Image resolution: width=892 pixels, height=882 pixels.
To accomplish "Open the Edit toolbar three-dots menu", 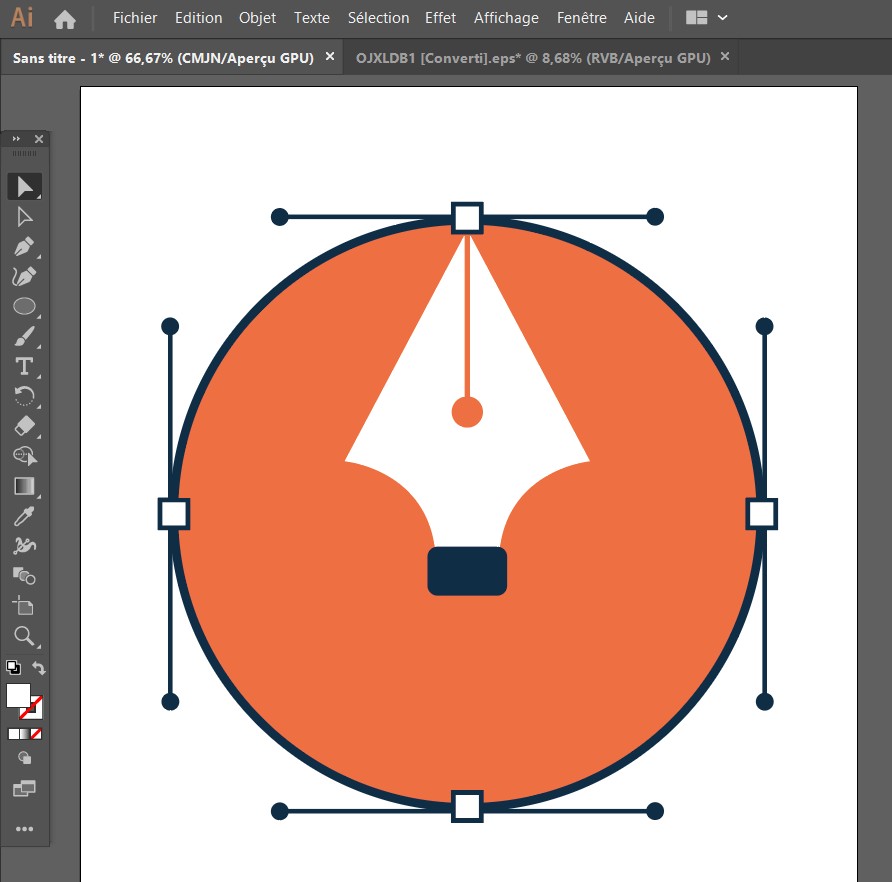I will click(x=25, y=829).
